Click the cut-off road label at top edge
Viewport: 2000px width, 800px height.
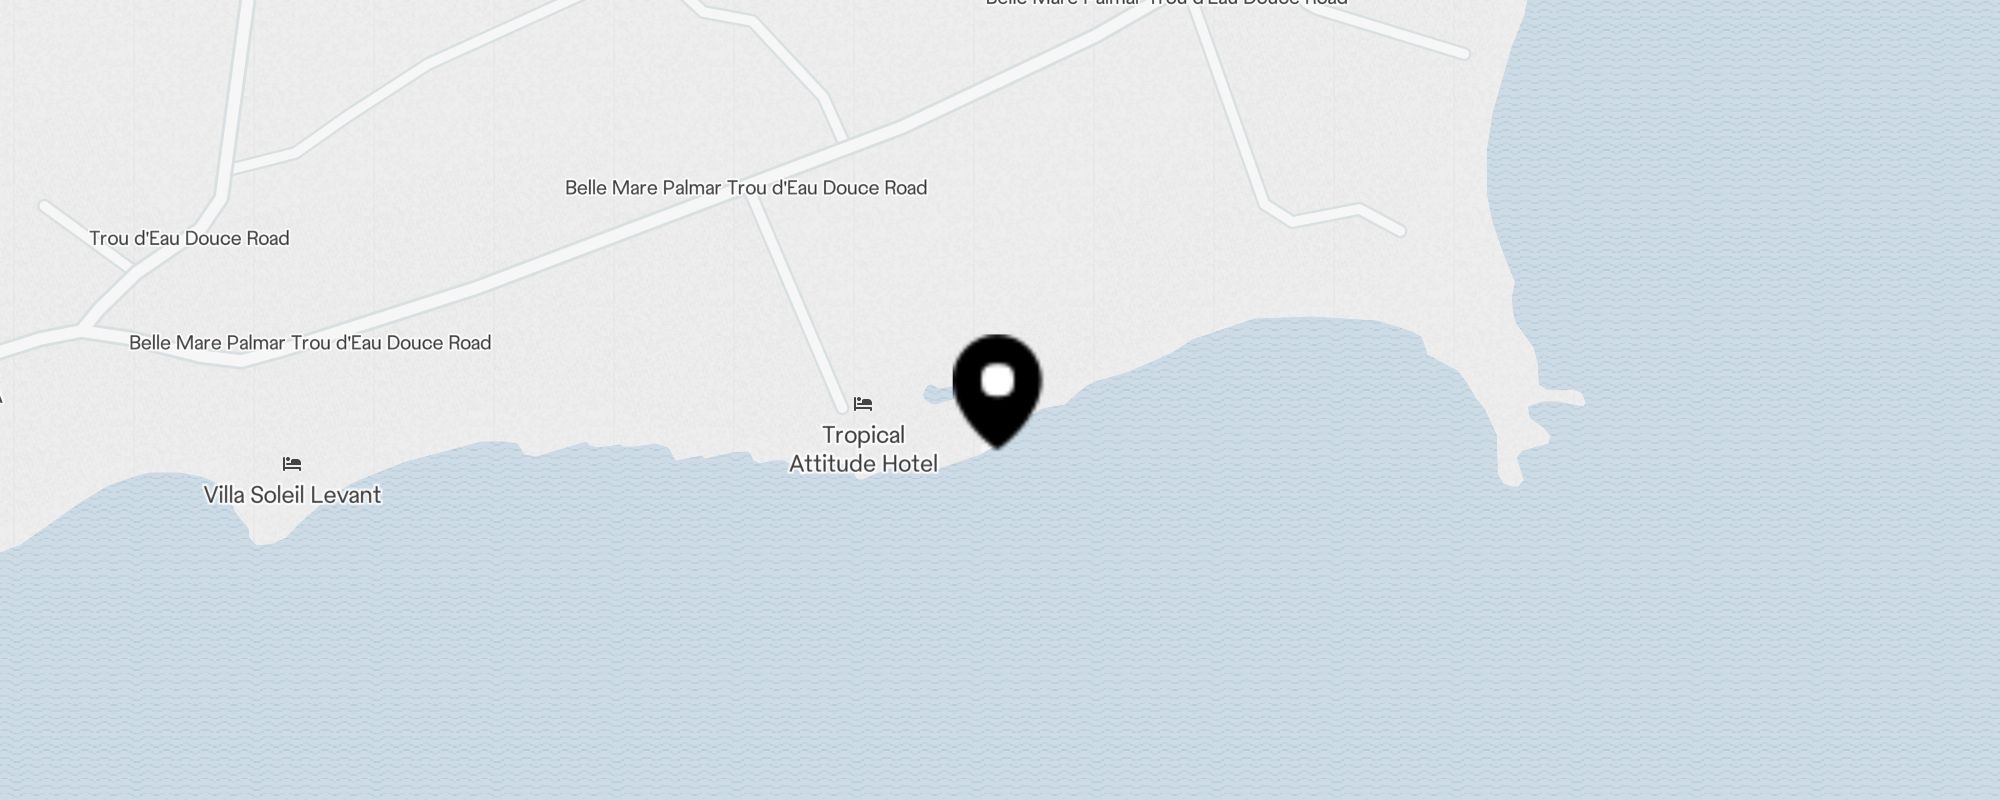tap(1166, 3)
